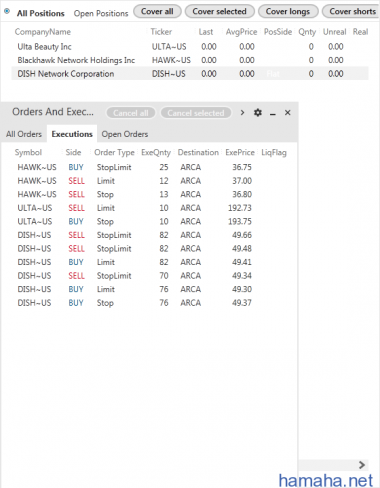
Task: Select HAWK~US SELL Limit execution at 37.00
Action: tap(149, 181)
